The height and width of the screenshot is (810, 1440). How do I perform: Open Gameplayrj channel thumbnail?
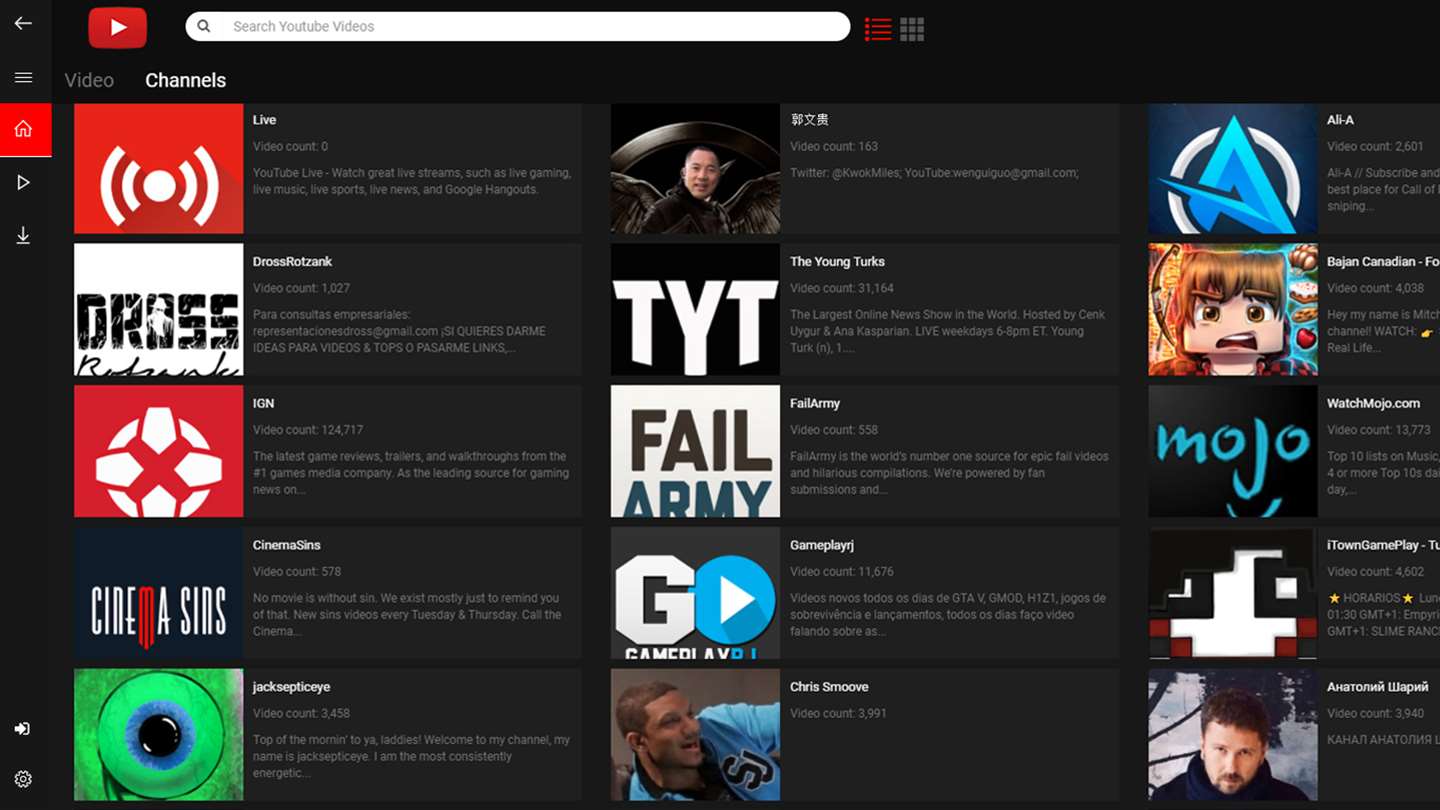point(695,594)
